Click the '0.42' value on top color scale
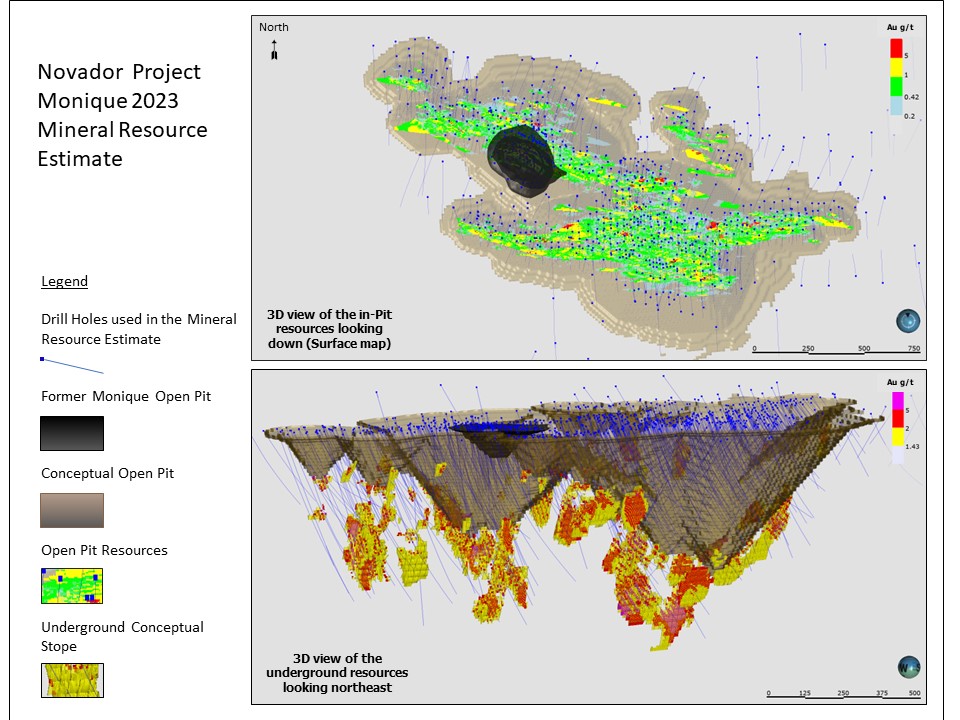The width and height of the screenshot is (960, 720). pyautogui.click(x=911, y=97)
